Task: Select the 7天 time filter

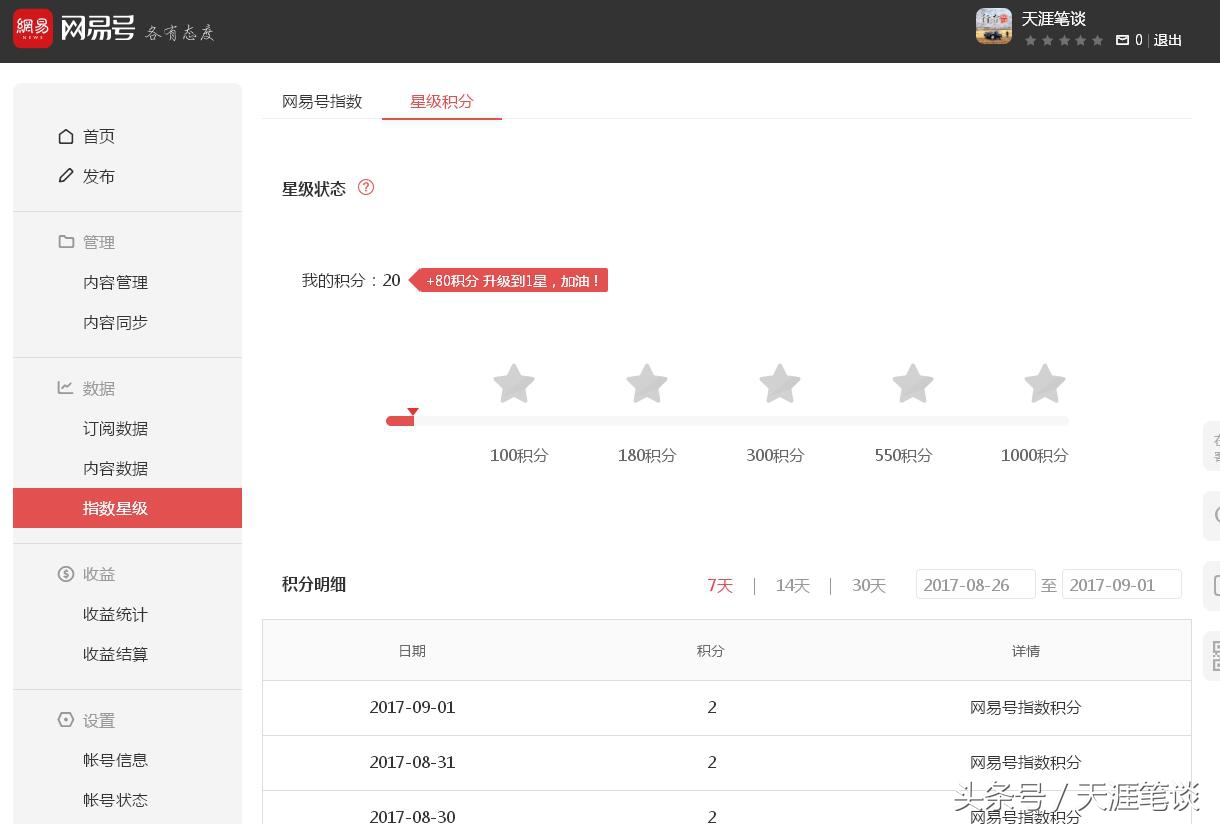Action: [x=720, y=585]
